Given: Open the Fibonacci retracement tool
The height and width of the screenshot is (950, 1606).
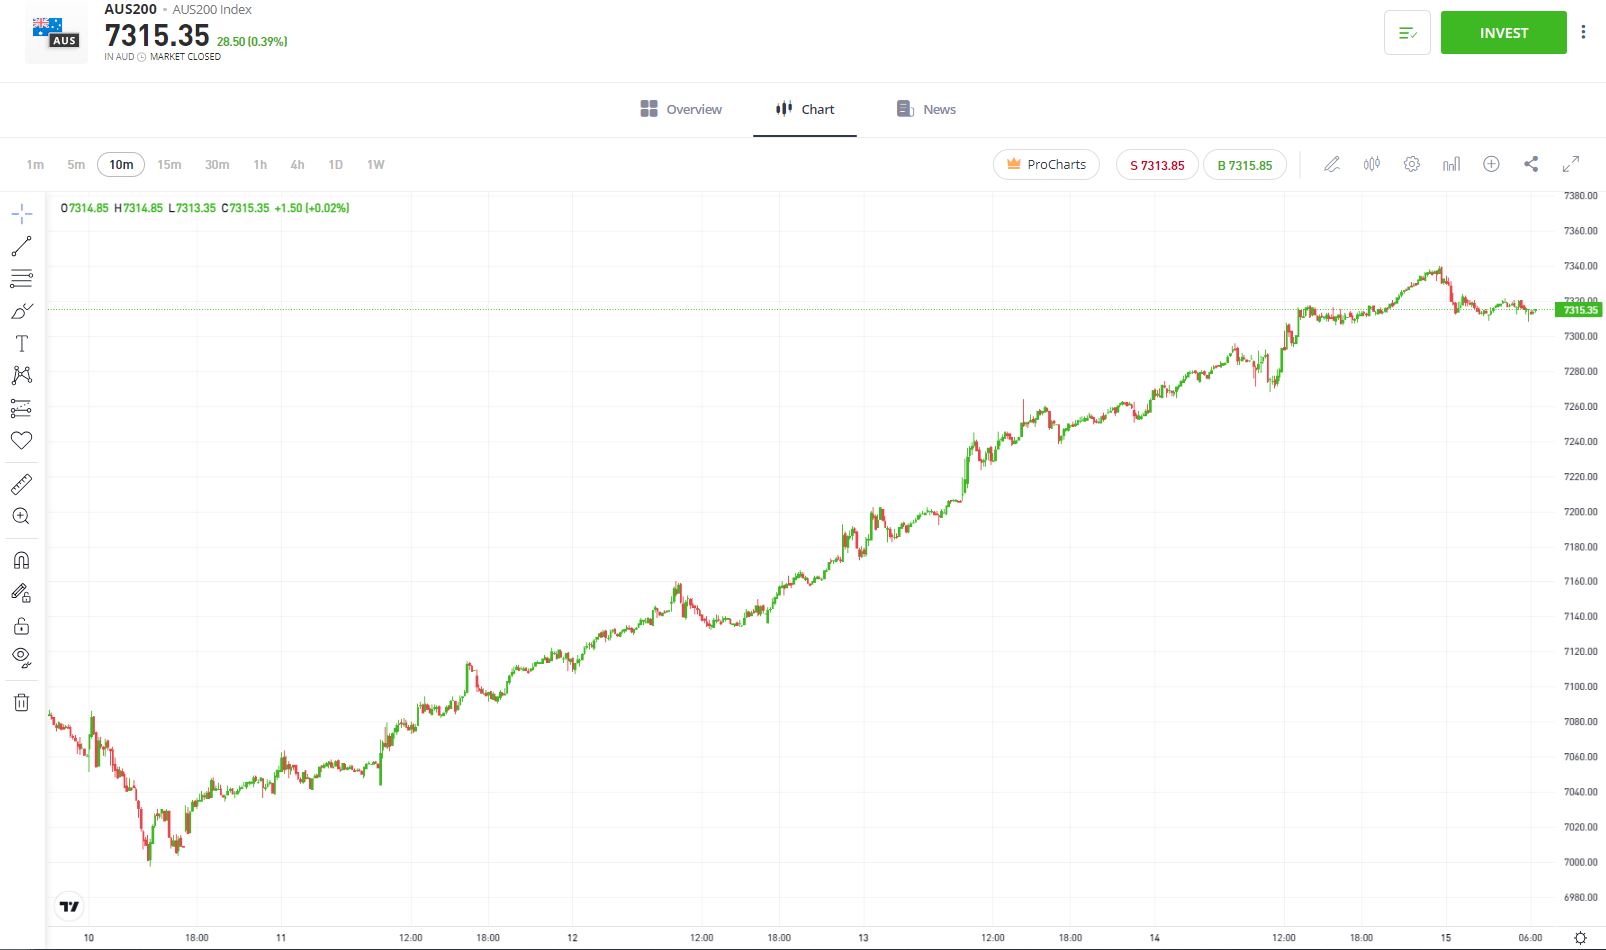Looking at the screenshot, I should (22, 279).
